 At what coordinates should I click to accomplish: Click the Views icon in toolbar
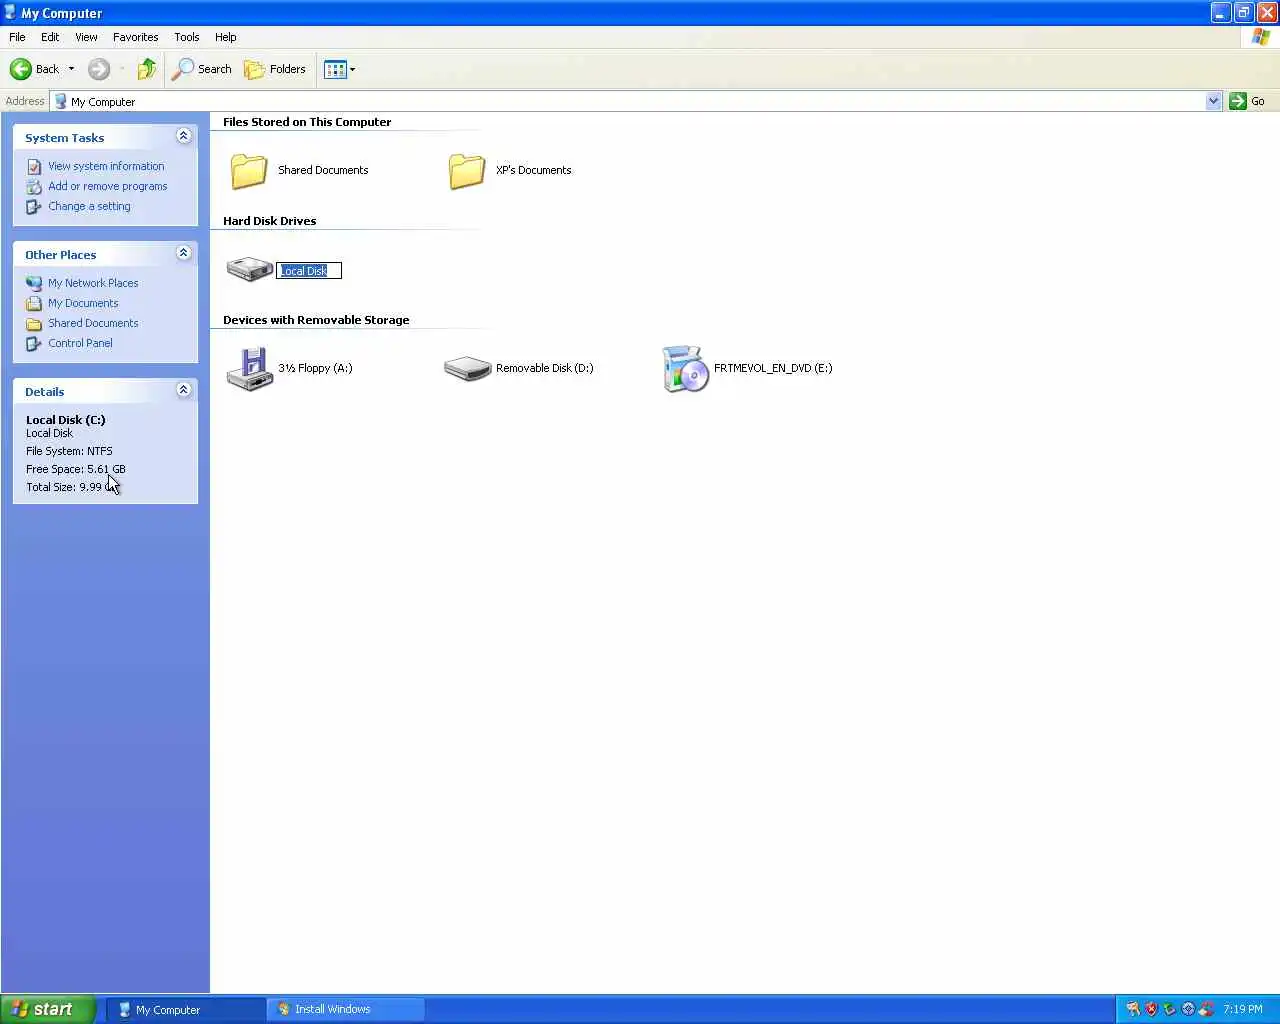pyautogui.click(x=334, y=69)
